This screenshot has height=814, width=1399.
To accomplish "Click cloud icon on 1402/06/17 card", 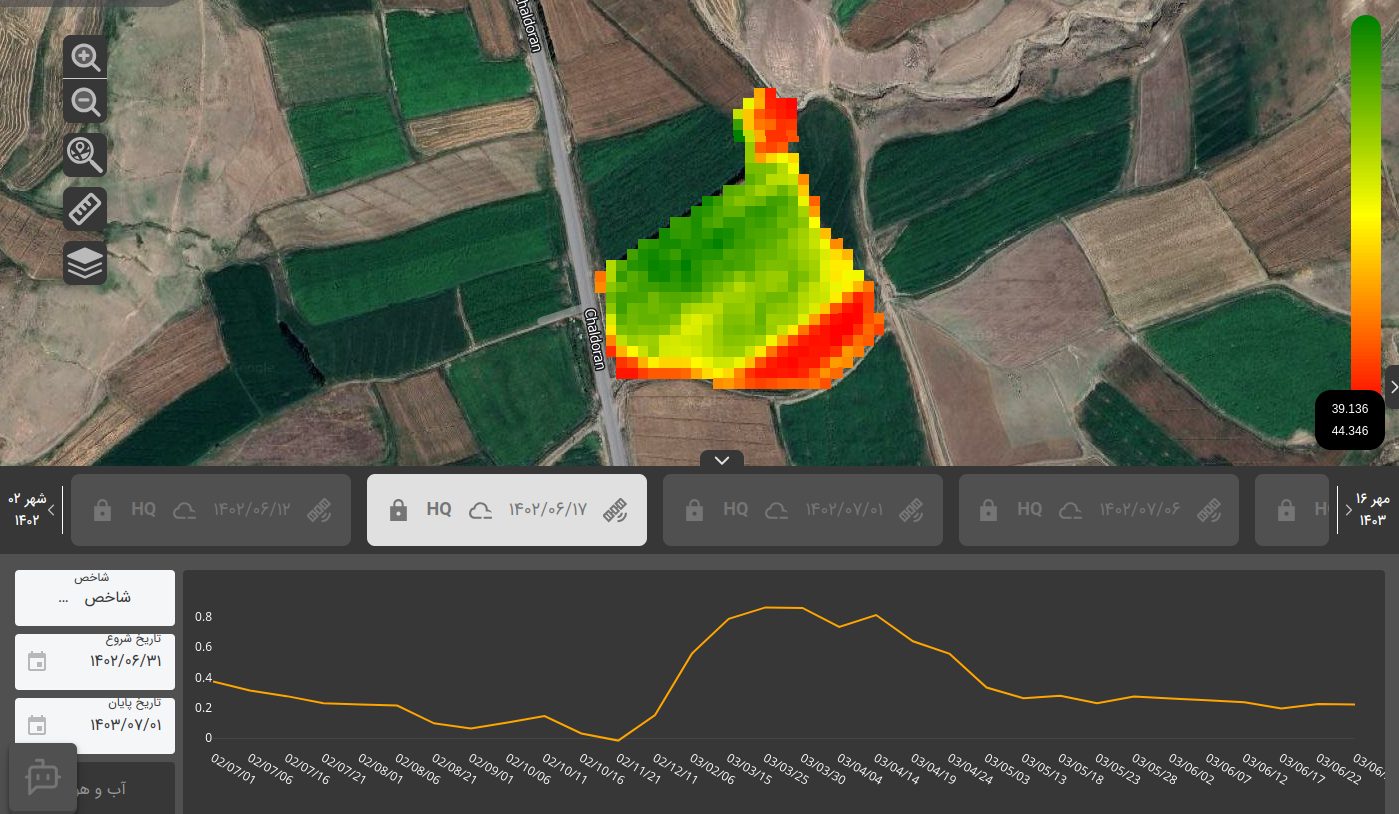I will pos(481,511).
